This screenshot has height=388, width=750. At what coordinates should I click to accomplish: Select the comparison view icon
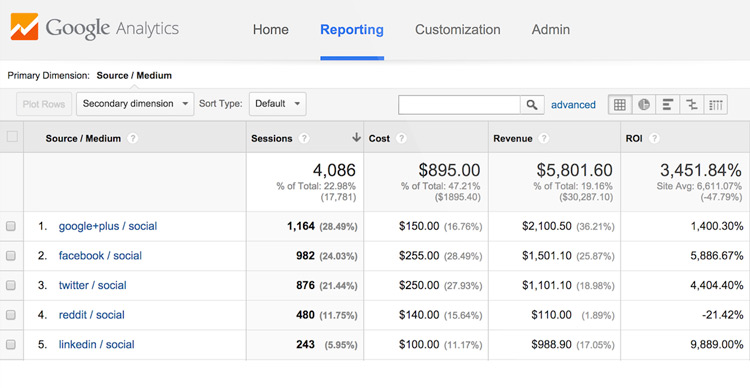(692, 104)
